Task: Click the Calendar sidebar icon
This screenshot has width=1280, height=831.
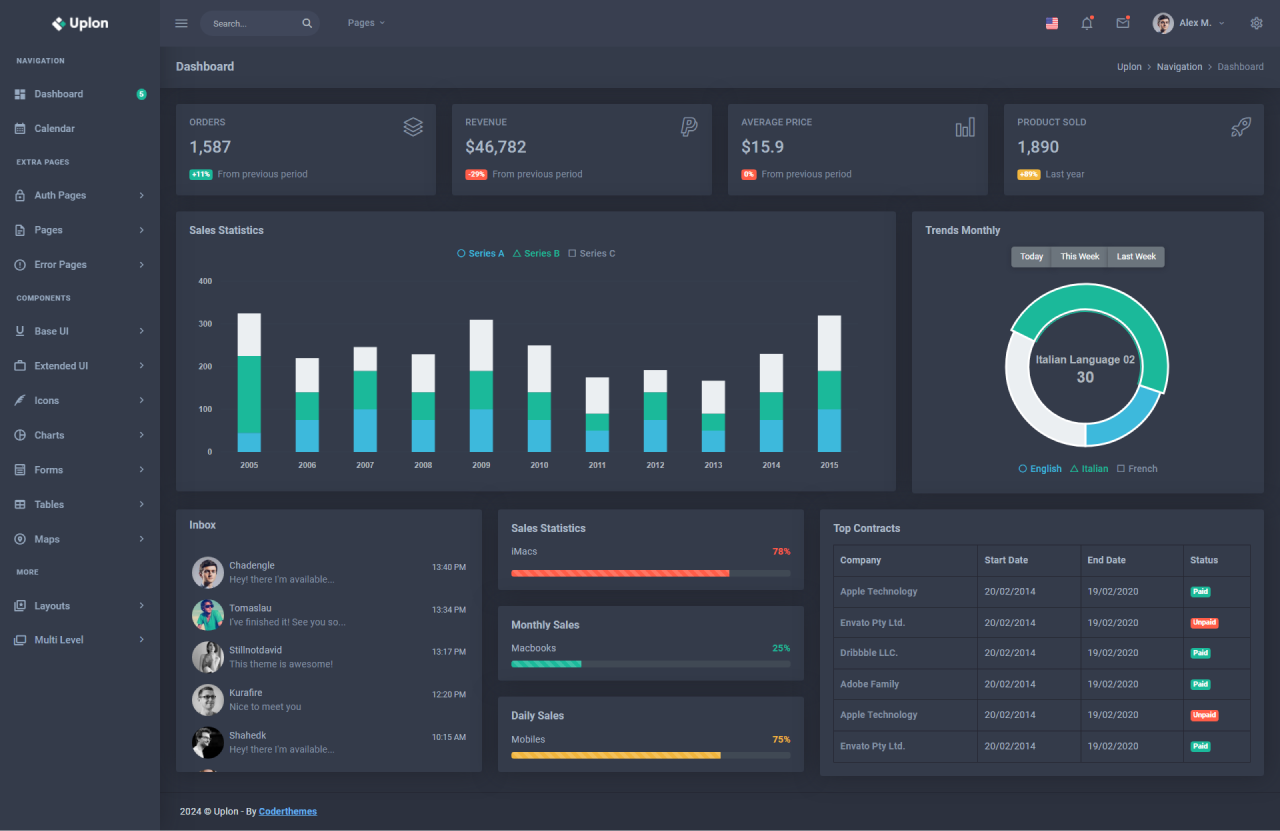Action: (x=20, y=128)
